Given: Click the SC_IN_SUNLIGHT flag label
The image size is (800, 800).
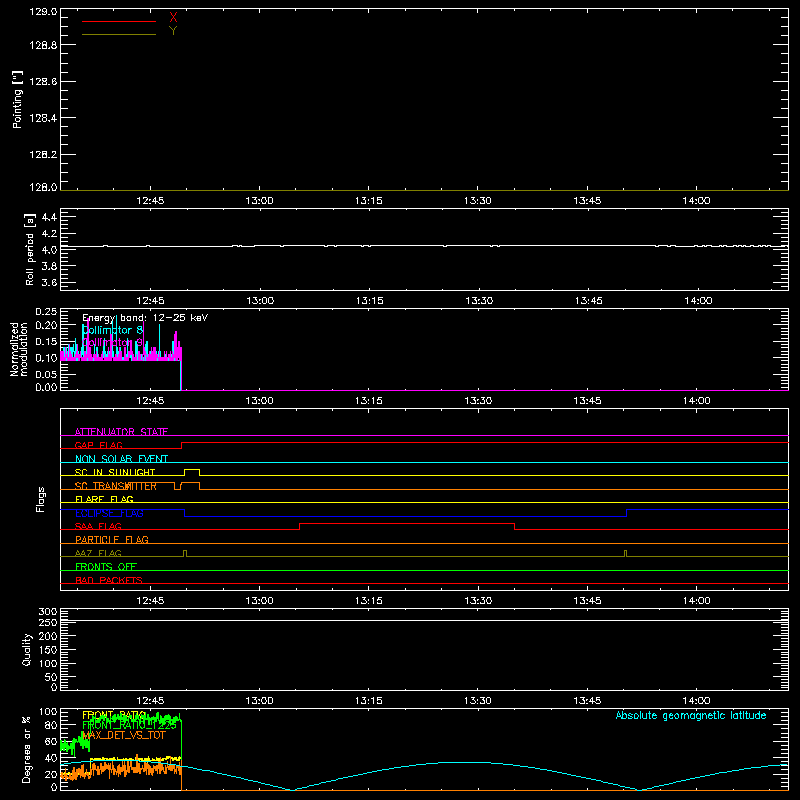Looking at the screenshot, I should coord(115,472).
